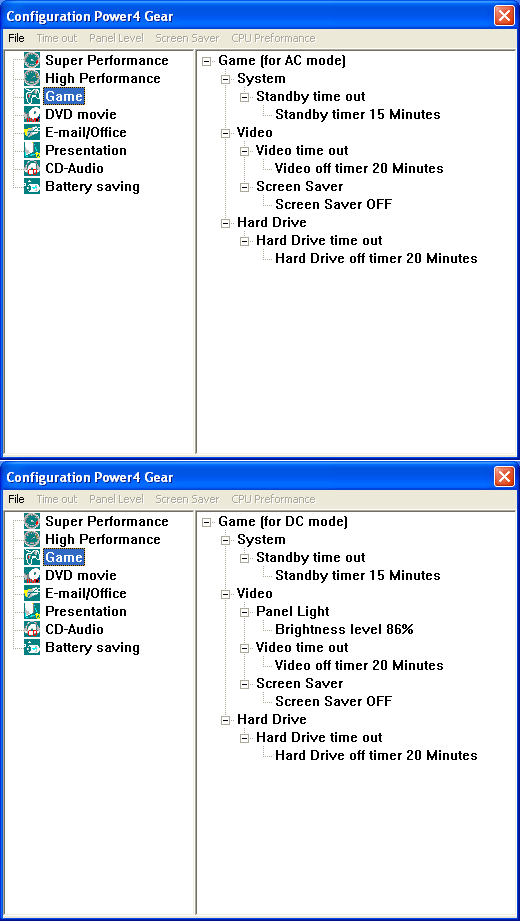Click Battery saving icon in bottom window
Screen dimensions: 521x922
tap(32, 647)
